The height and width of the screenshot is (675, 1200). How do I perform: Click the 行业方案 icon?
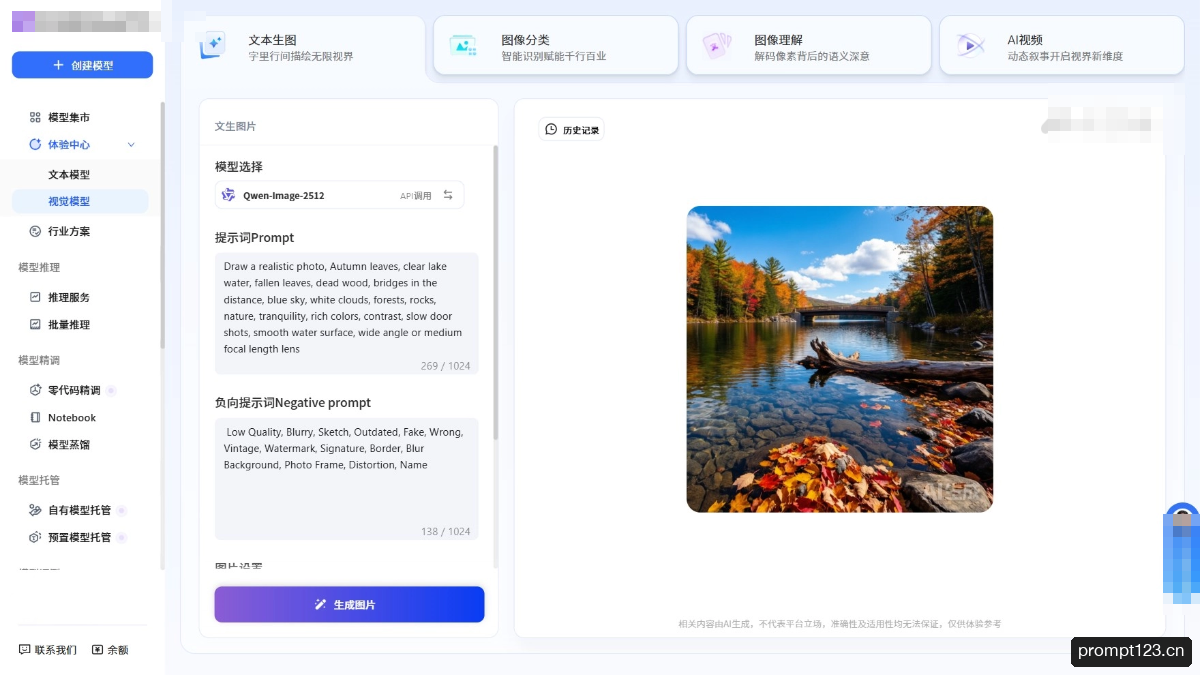[35, 231]
